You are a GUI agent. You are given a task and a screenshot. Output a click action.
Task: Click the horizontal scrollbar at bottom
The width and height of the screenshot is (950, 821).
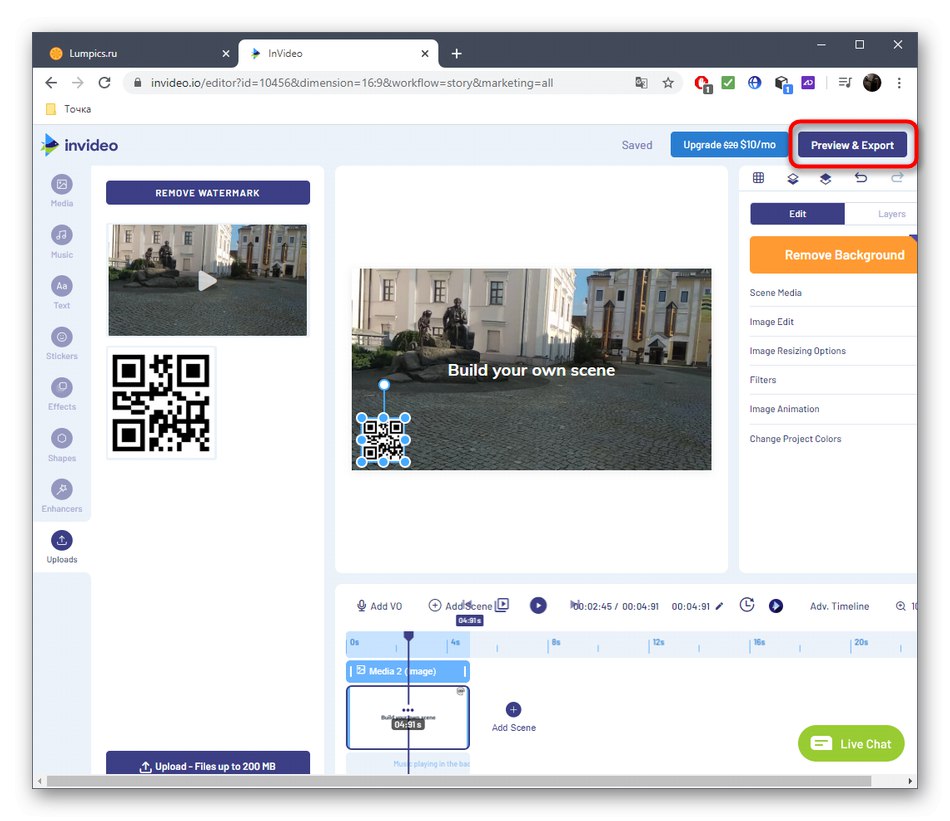459,781
